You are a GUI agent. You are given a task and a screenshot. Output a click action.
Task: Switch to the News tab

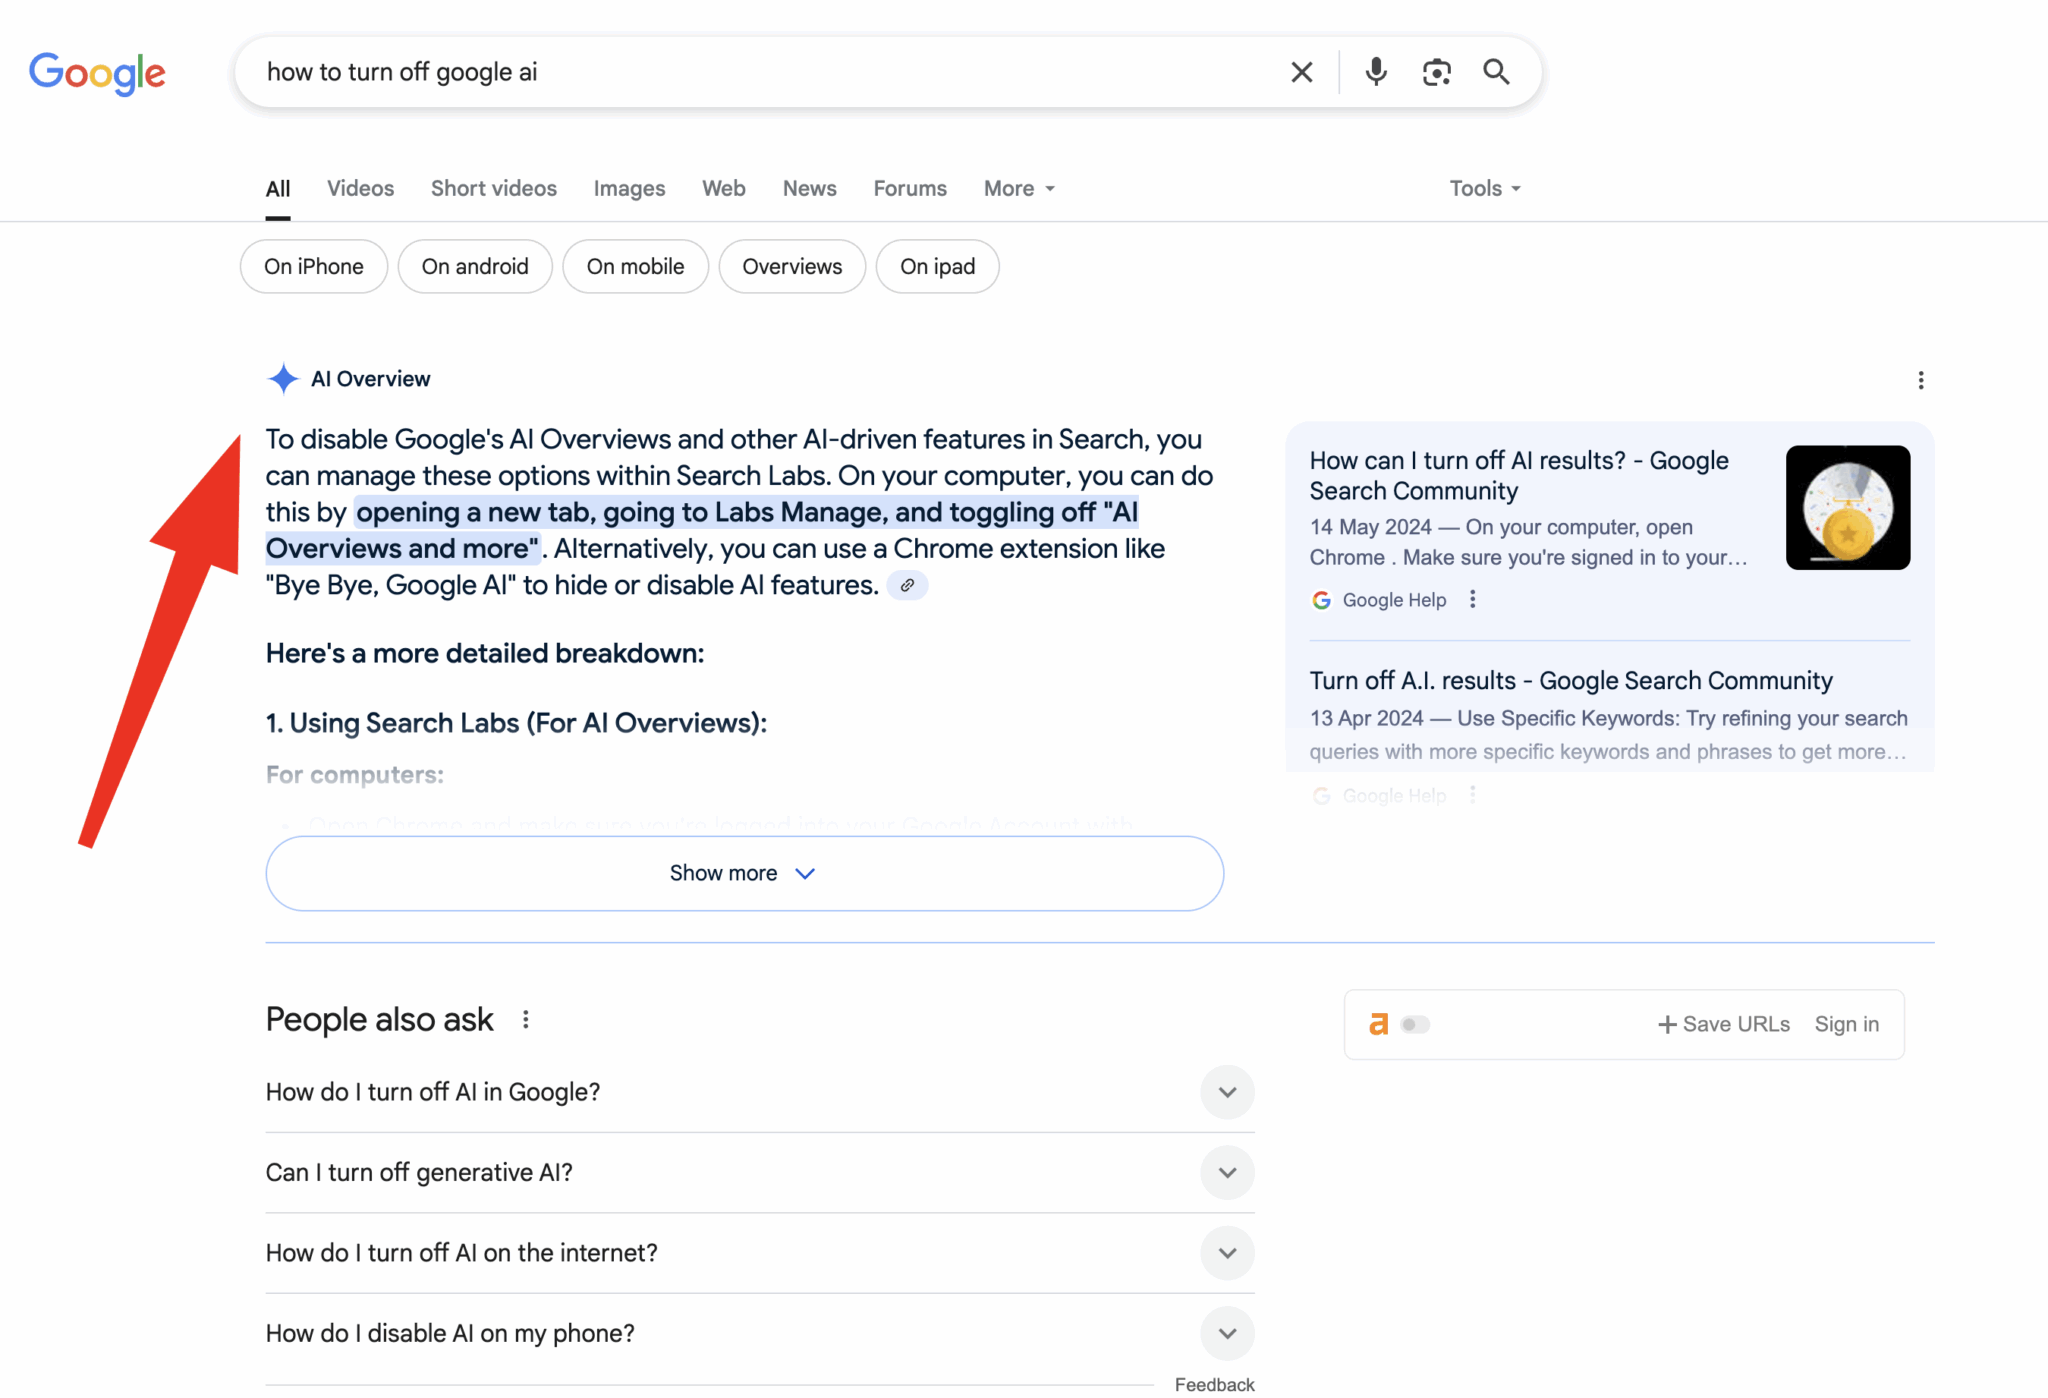click(x=809, y=188)
